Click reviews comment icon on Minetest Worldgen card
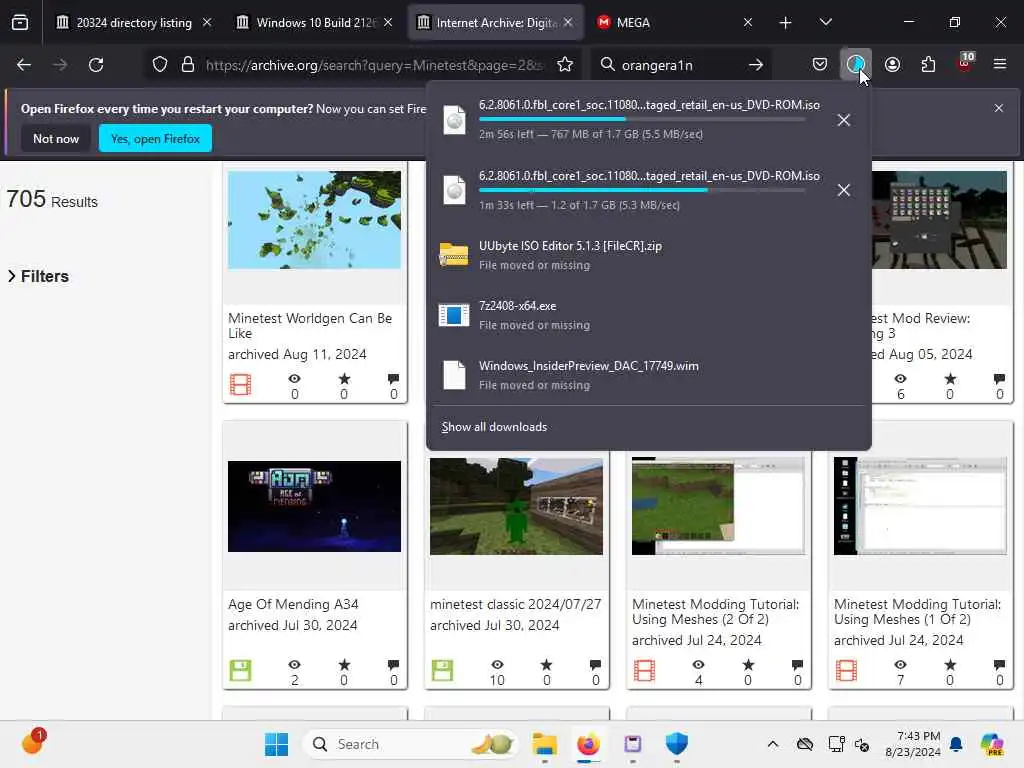Viewport: 1024px width, 768px height. click(393, 379)
